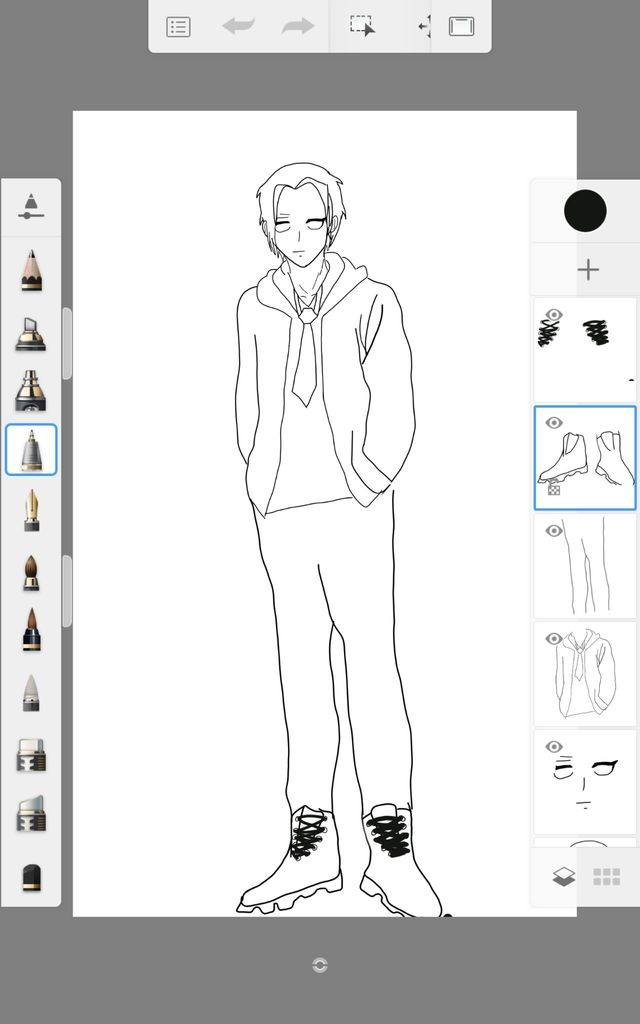Select the pants outline layer thumbnail
The height and width of the screenshot is (1024, 640).
click(x=585, y=566)
